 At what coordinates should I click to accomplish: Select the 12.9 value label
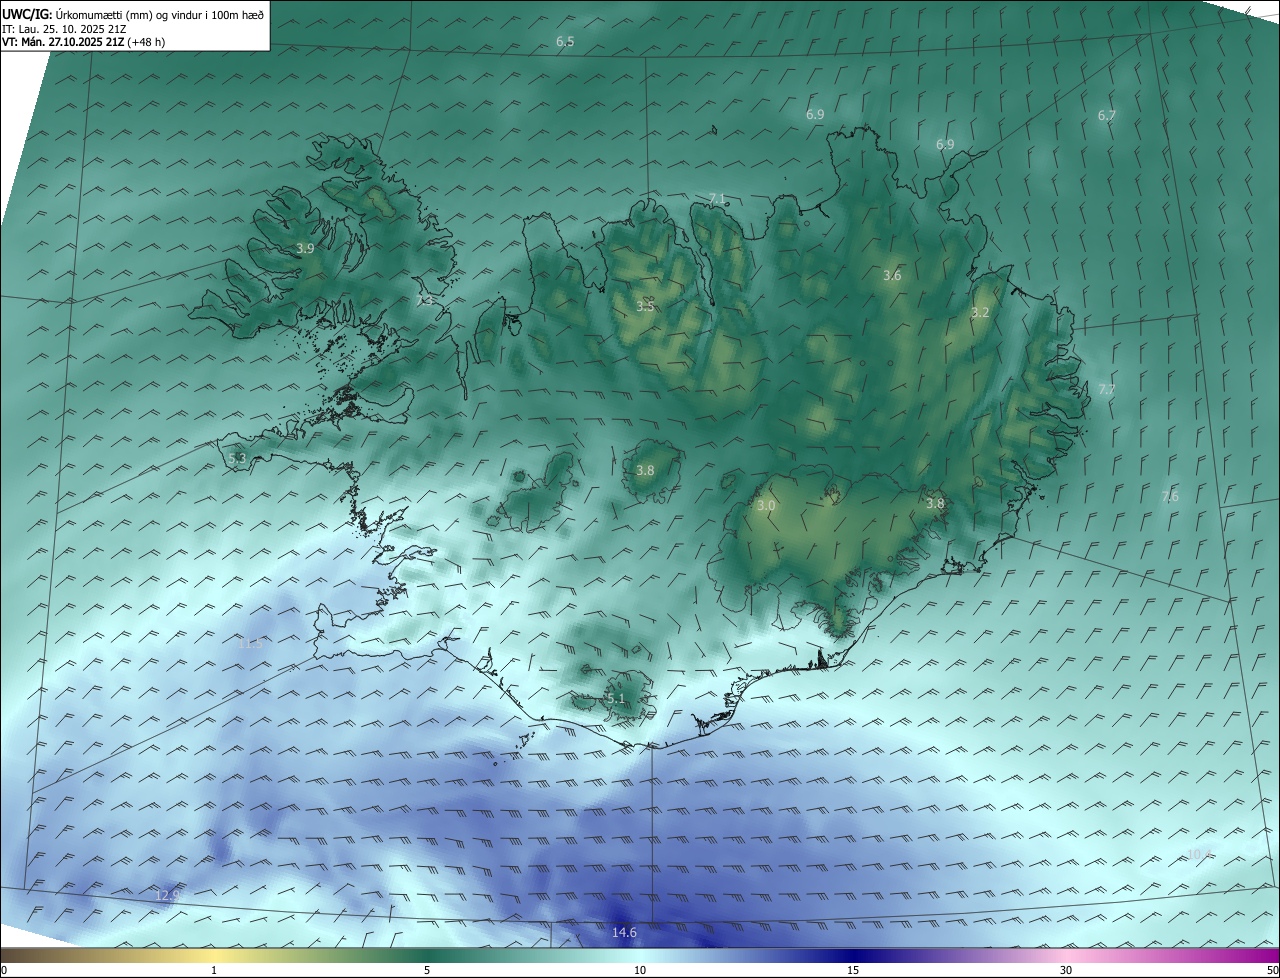(x=168, y=895)
